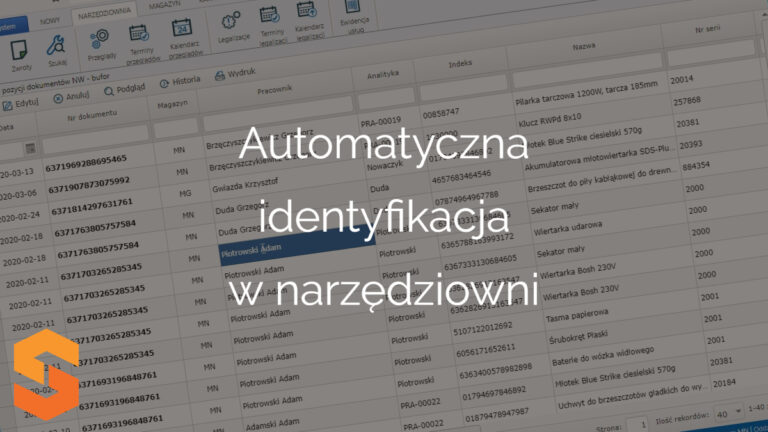Open Legalizacje ribbon icon
768x432 pixels.
[233, 26]
